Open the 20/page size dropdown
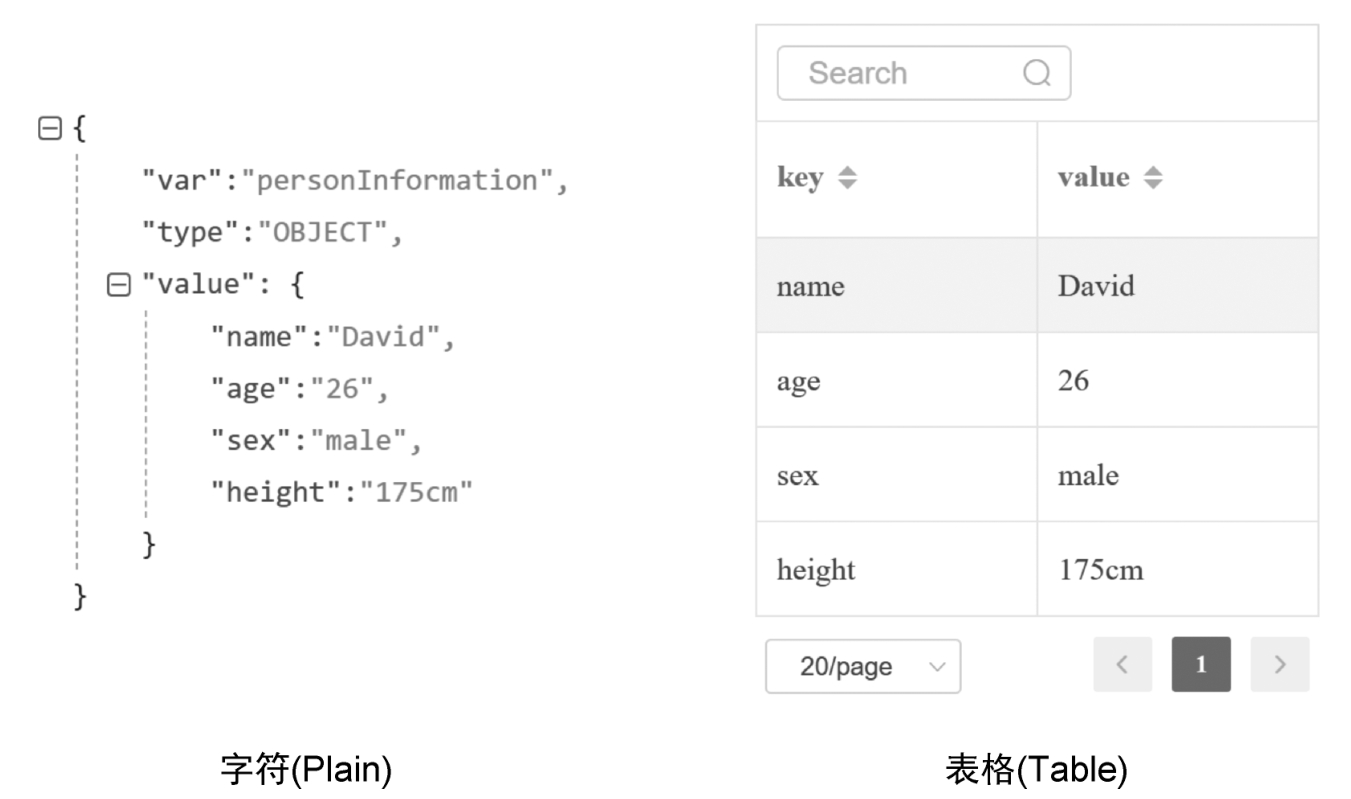1351x799 pixels. tap(862, 666)
